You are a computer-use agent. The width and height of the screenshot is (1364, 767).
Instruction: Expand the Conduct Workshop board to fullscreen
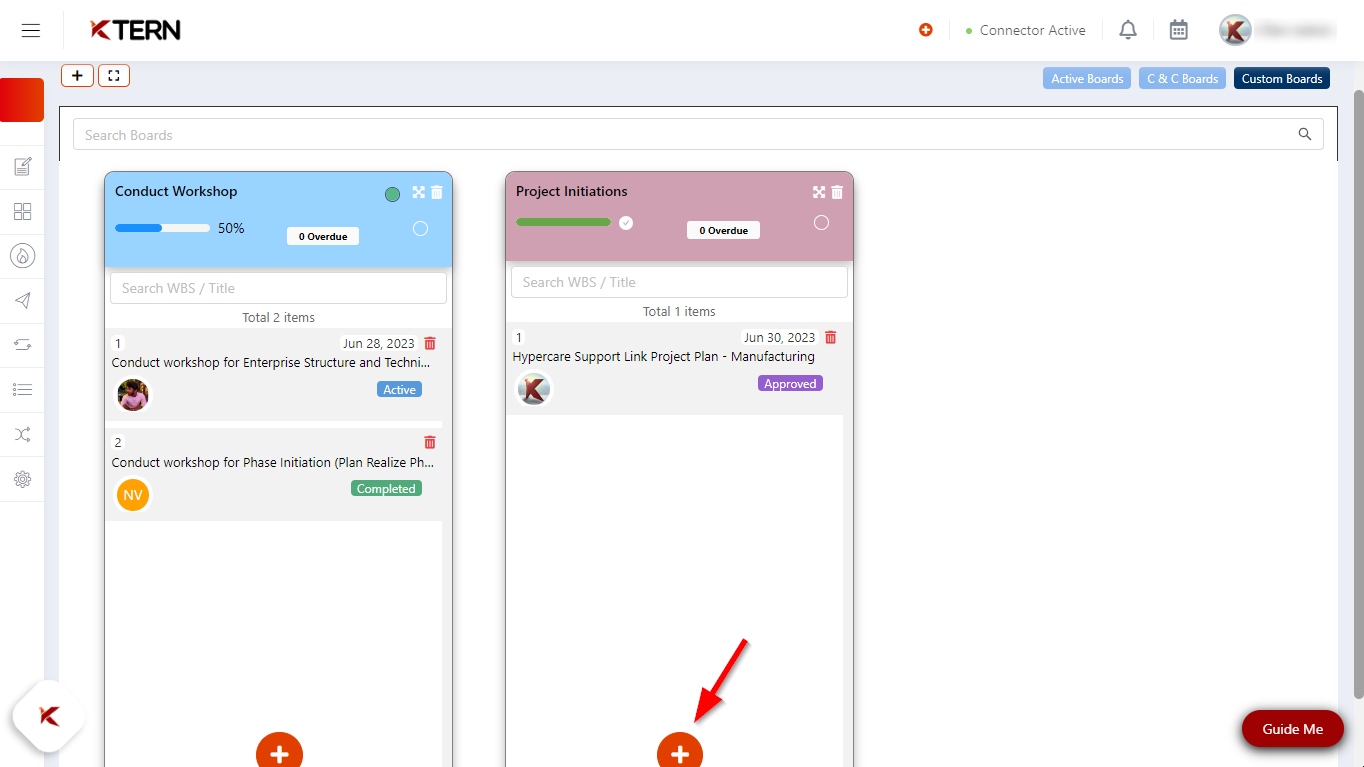pyautogui.click(x=418, y=192)
